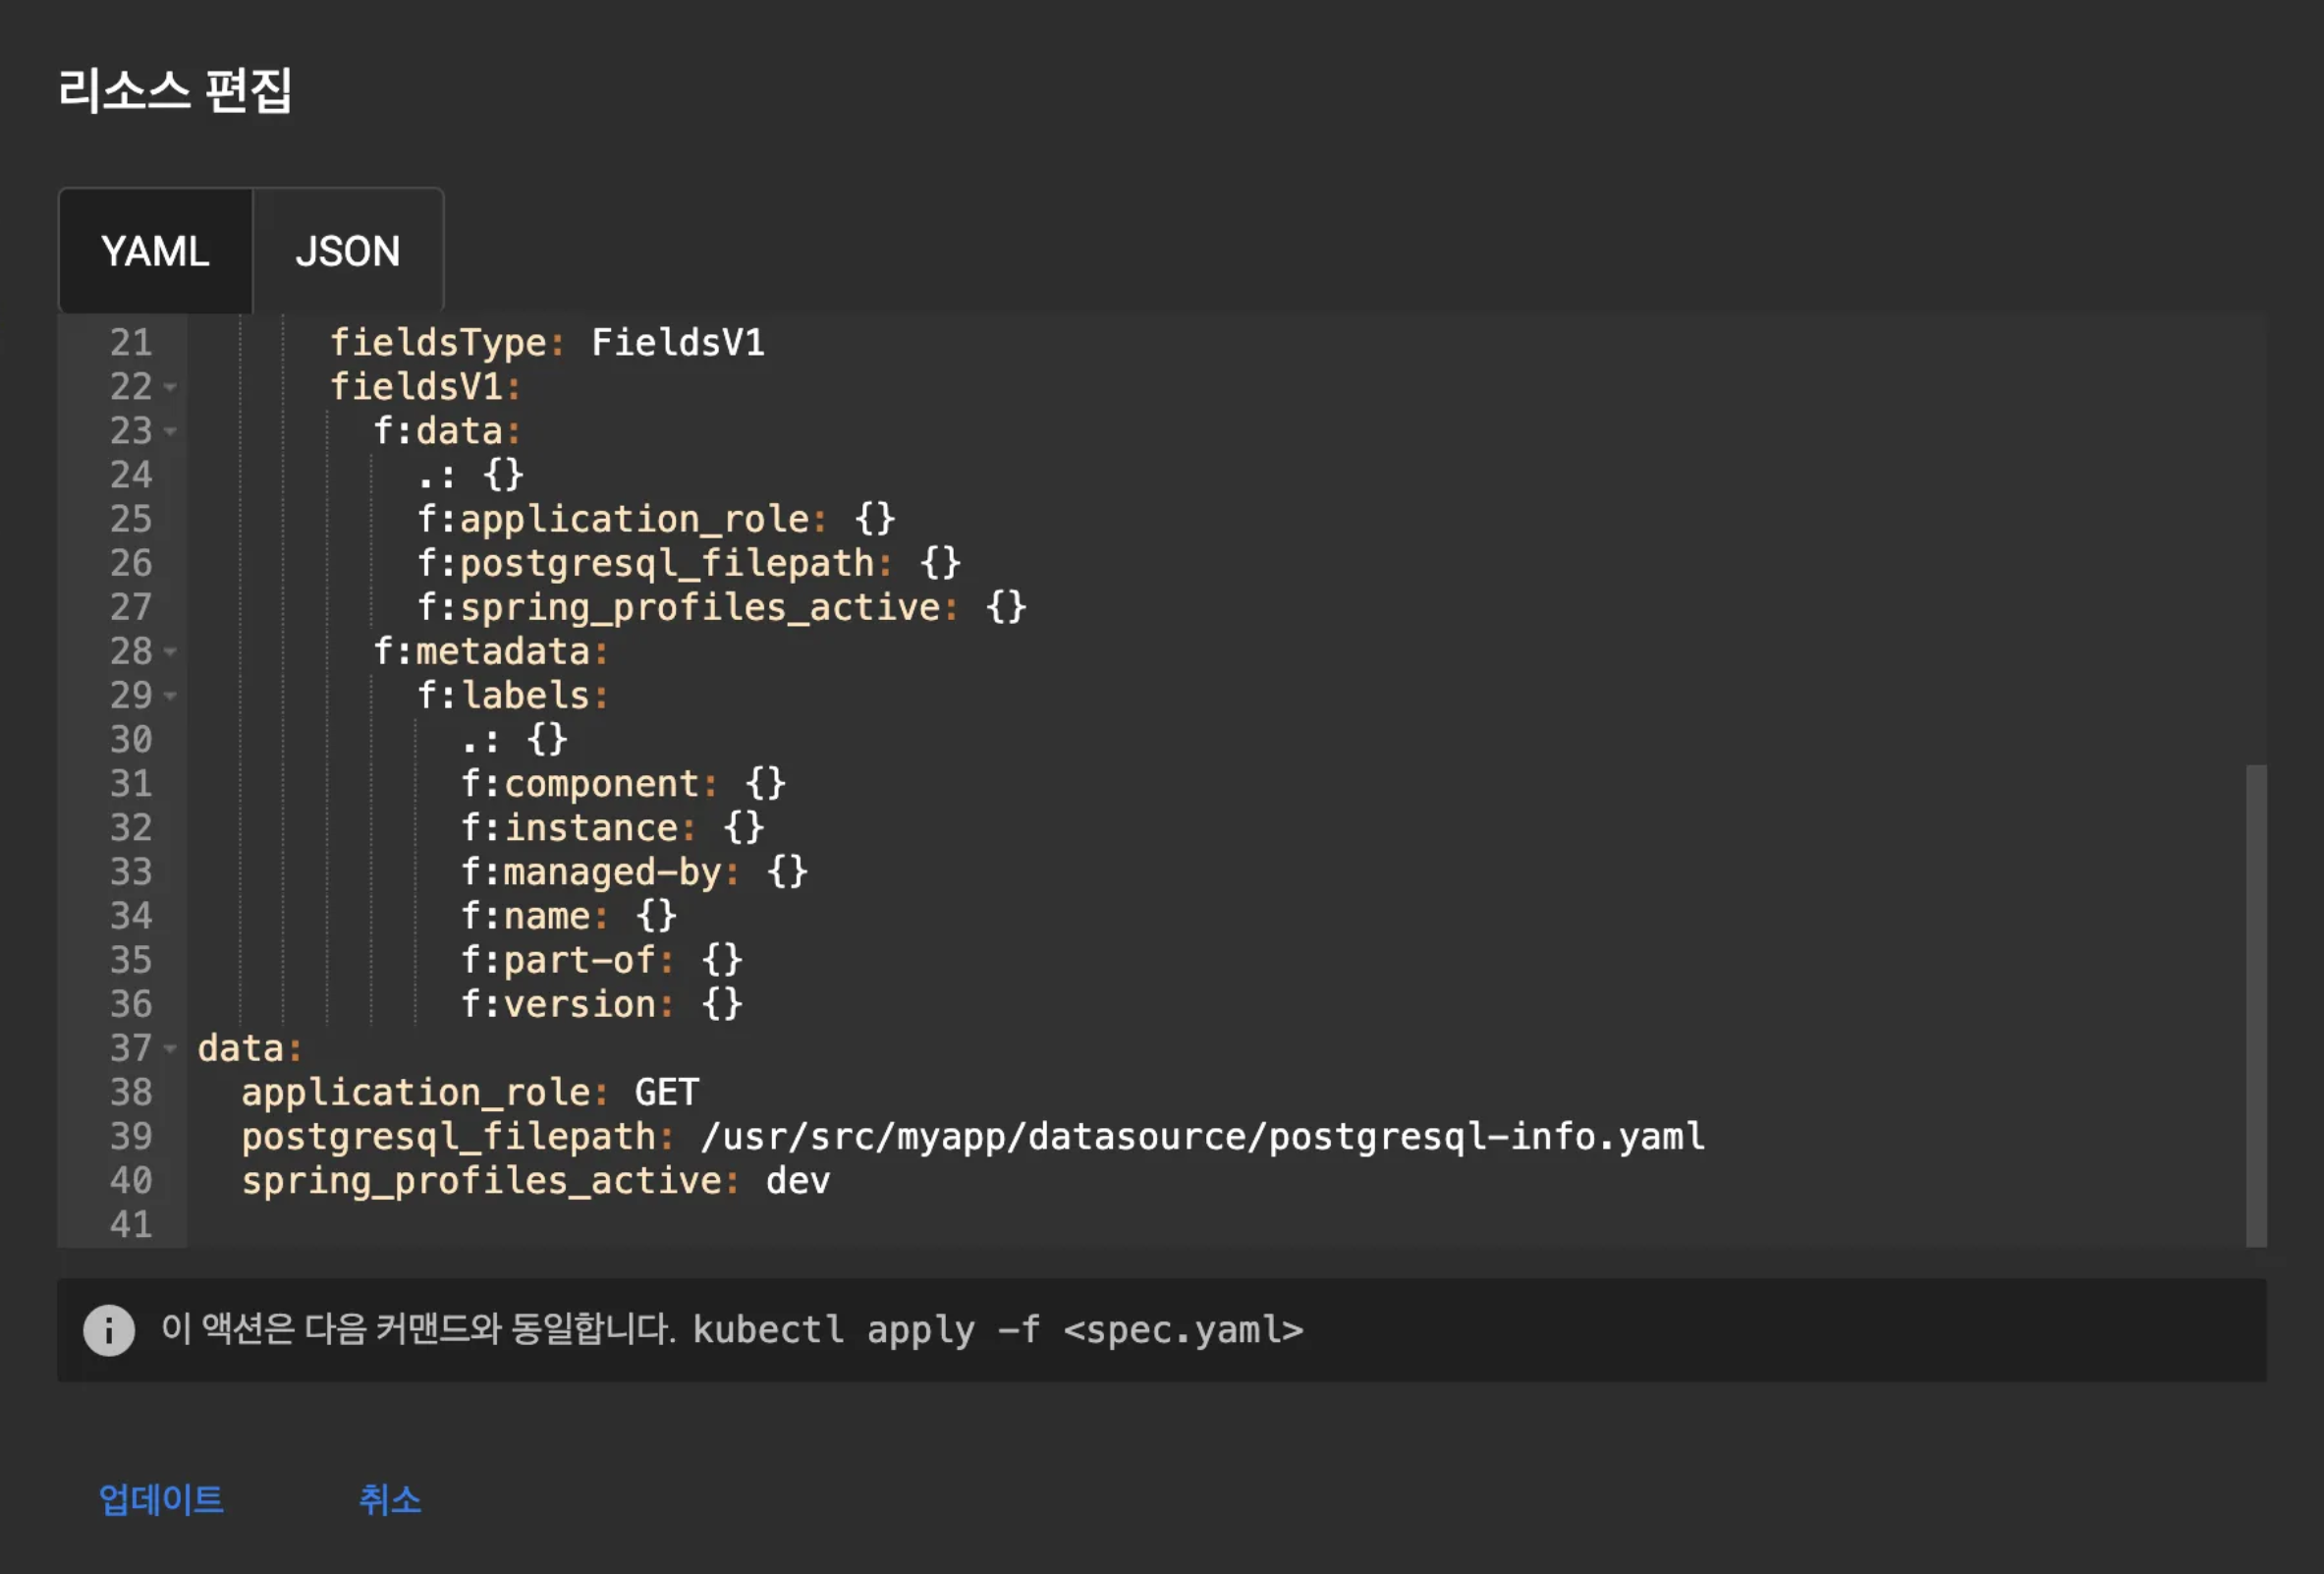Click line number 38 in the gutter
The width and height of the screenshot is (2324, 1574).
click(x=131, y=1092)
